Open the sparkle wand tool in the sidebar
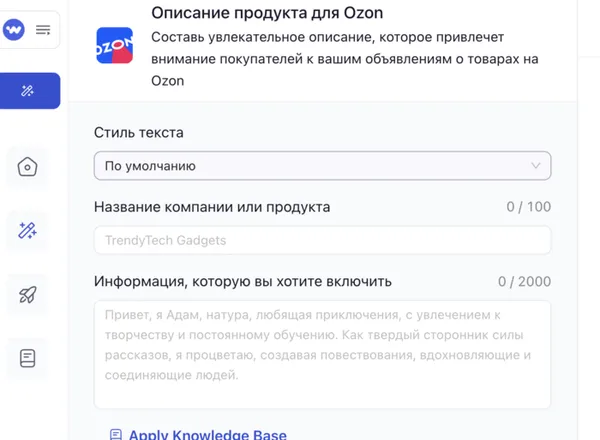This screenshot has width=600, height=440. point(28,231)
